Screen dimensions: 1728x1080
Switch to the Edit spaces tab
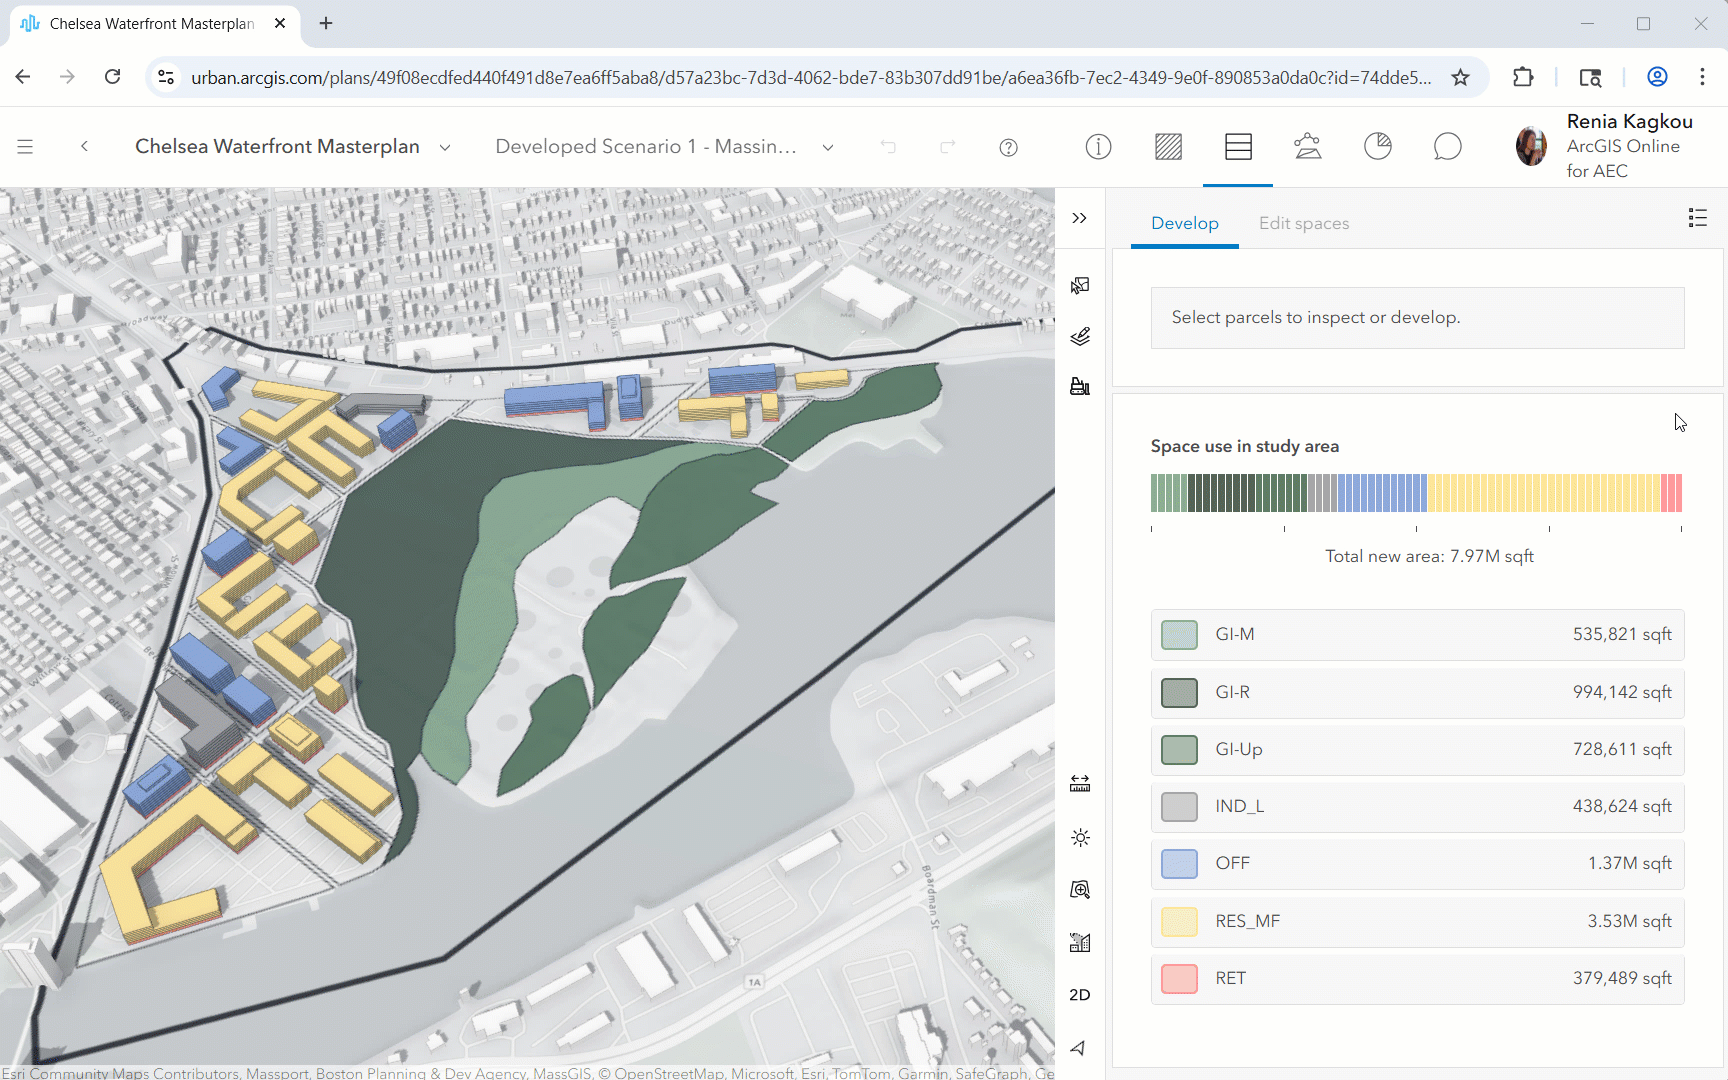coord(1303,224)
